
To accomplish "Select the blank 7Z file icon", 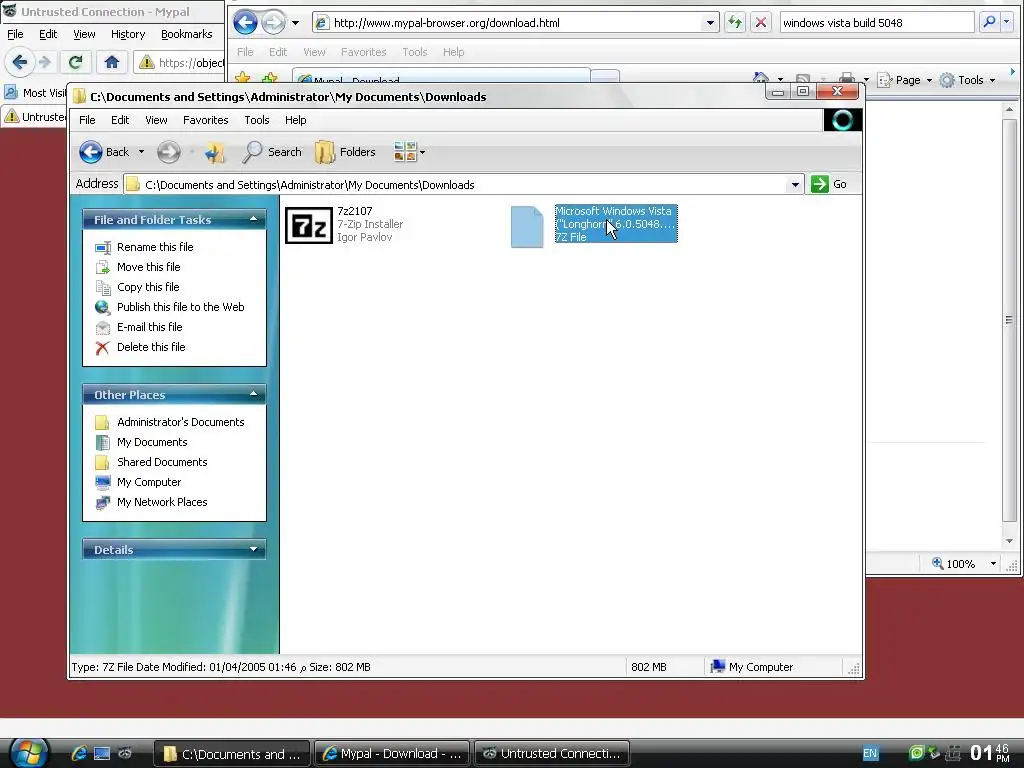I will [x=527, y=227].
